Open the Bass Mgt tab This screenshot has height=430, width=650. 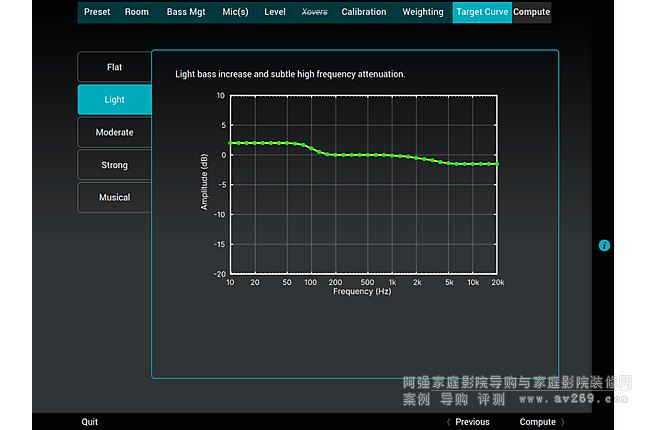pyautogui.click(x=184, y=12)
